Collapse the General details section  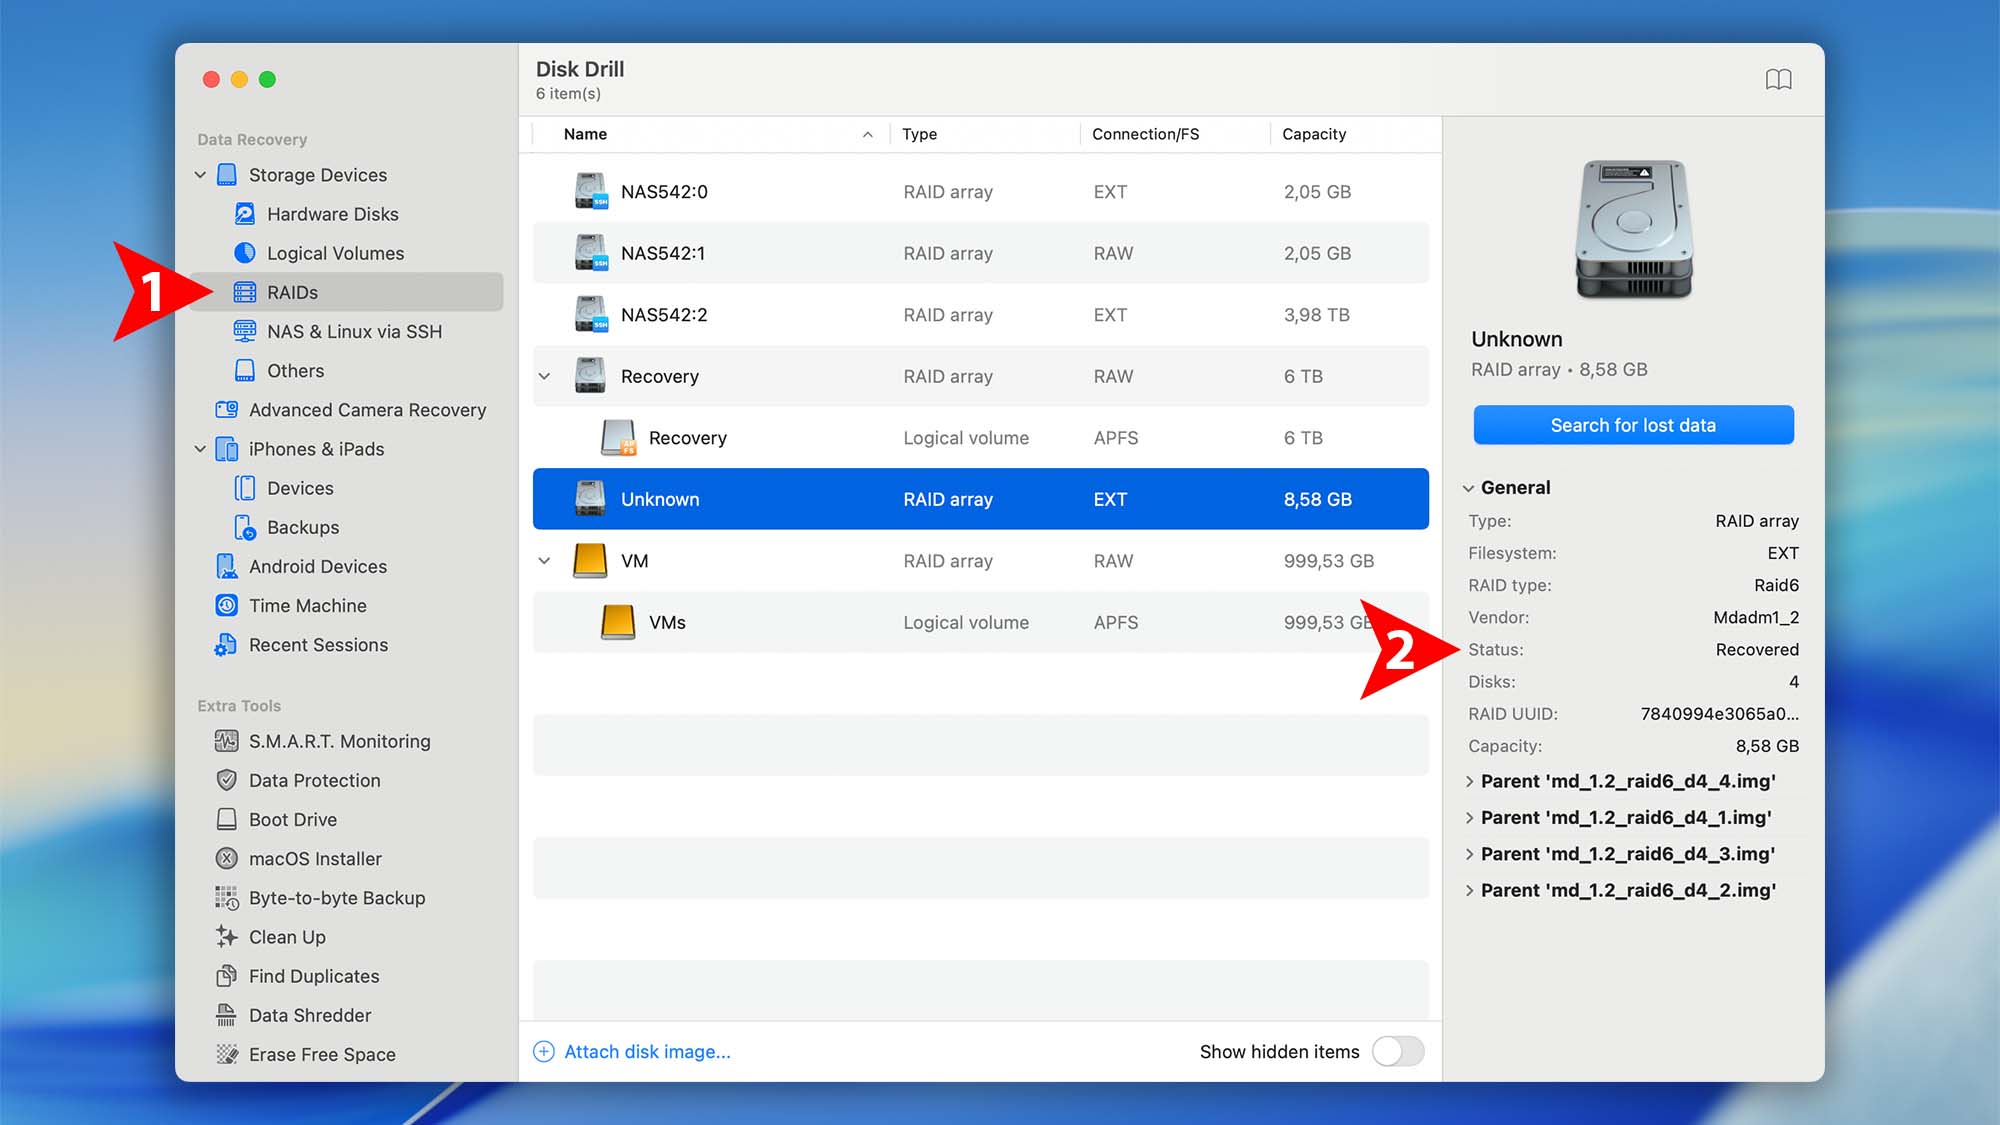[x=1468, y=488]
